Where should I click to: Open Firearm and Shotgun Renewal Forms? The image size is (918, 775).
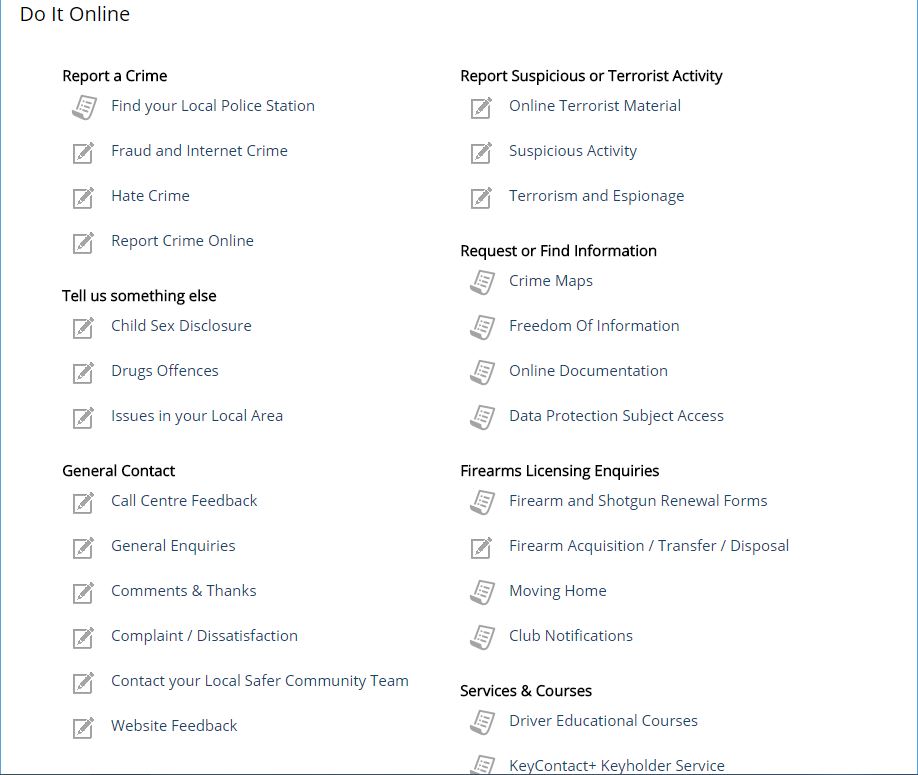[x=638, y=500]
